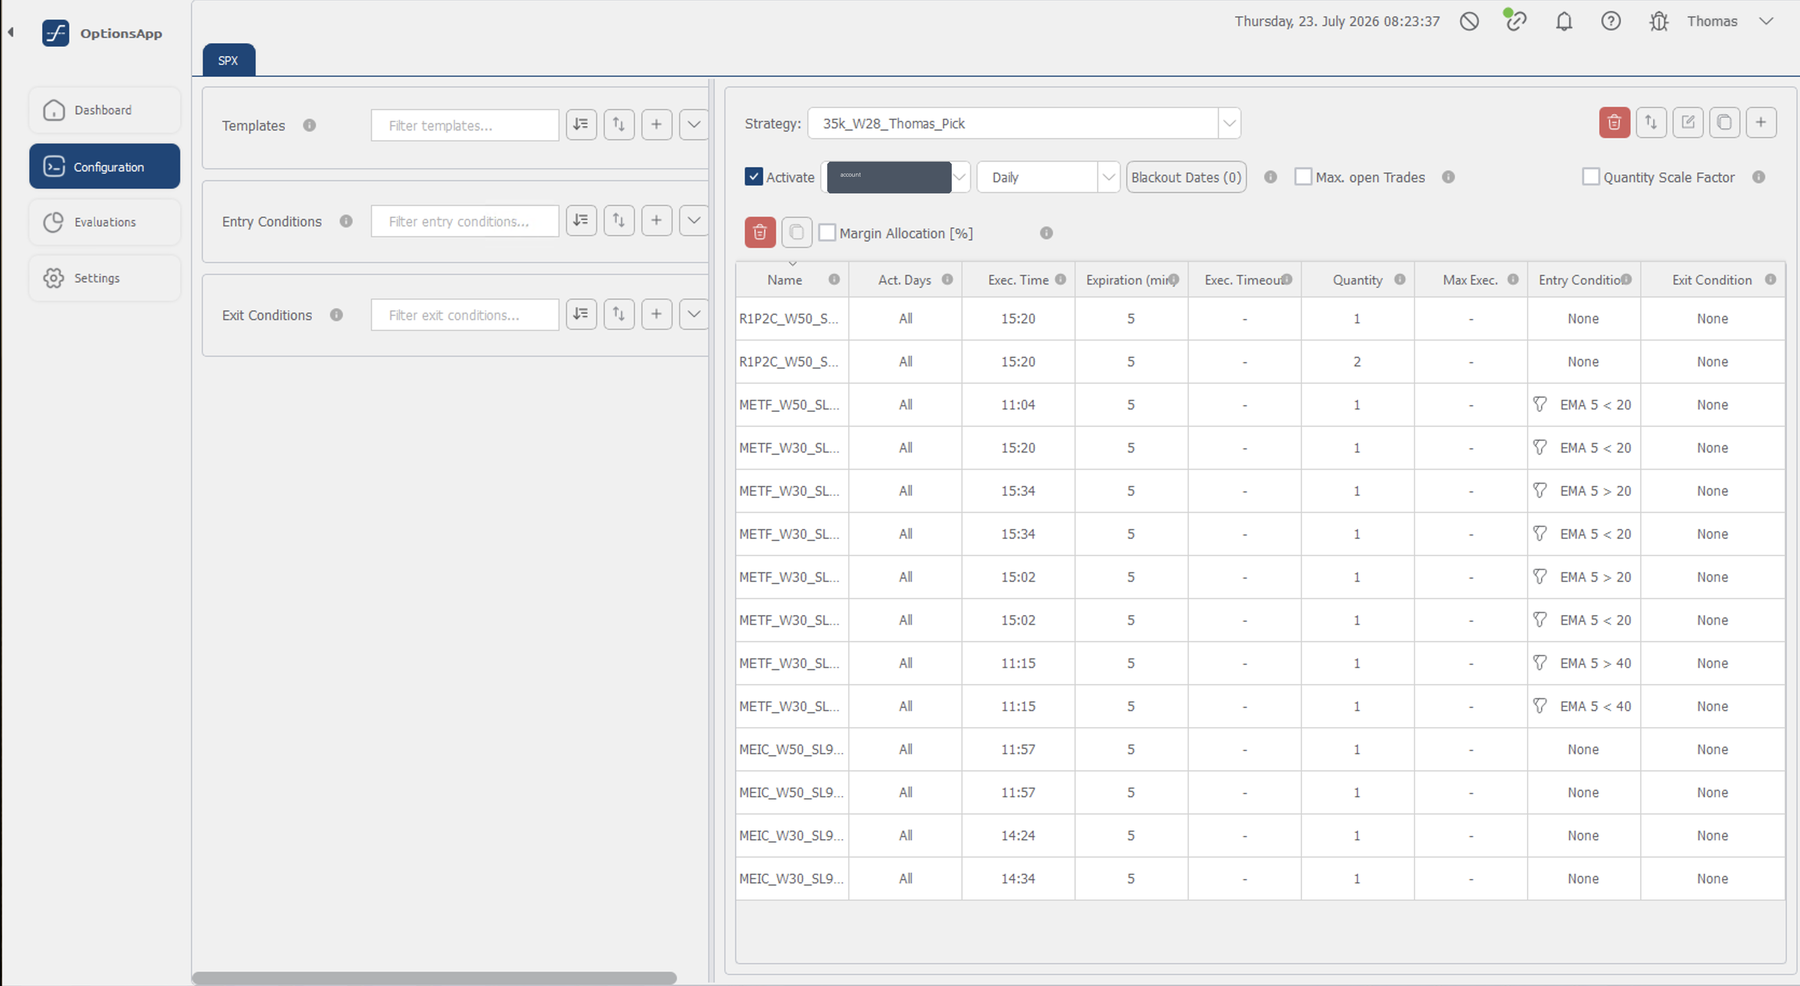Sort the Exit Conditions list

pyautogui.click(x=581, y=314)
